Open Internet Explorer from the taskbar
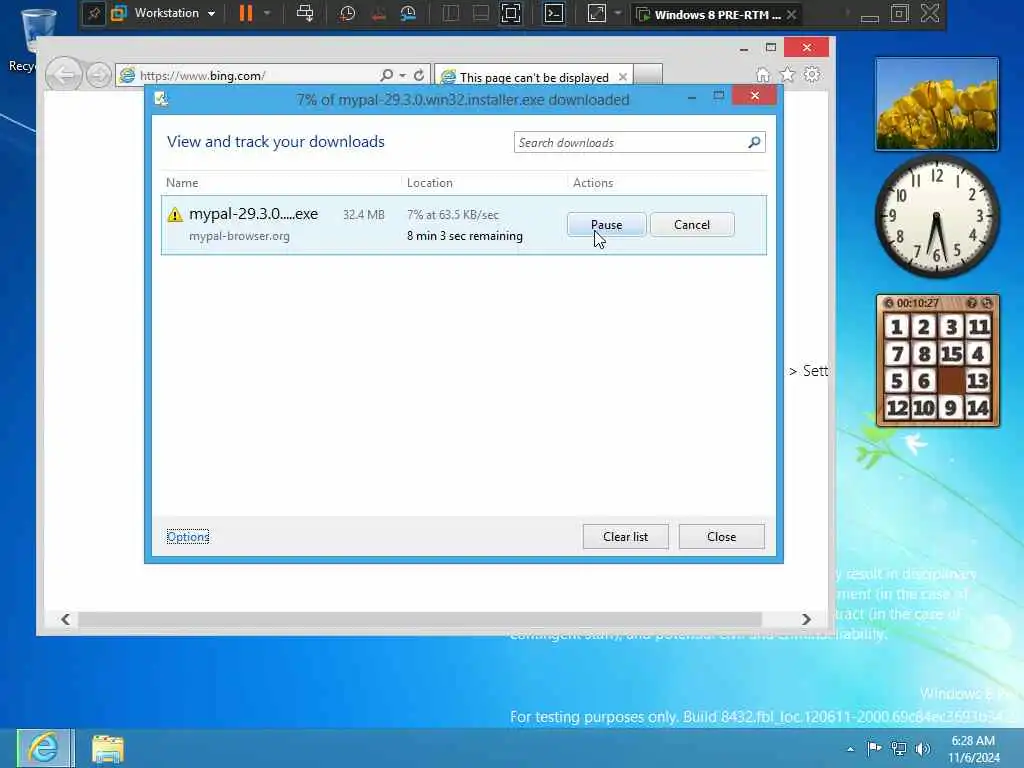The height and width of the screenshot is (768, 1024). pos(44,748)
